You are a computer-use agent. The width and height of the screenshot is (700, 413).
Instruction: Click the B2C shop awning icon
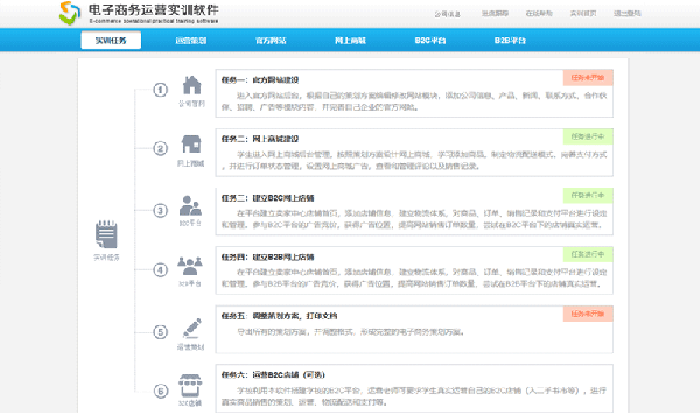point(191,386)
